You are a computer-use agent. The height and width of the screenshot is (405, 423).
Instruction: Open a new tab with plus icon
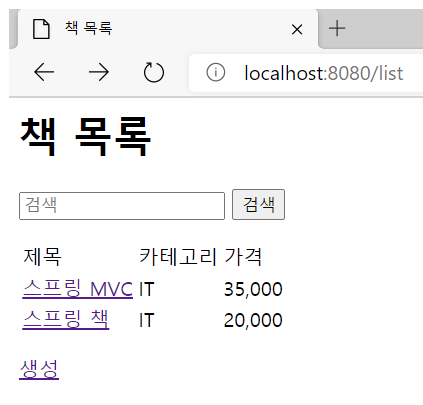[x=337, y=28]
